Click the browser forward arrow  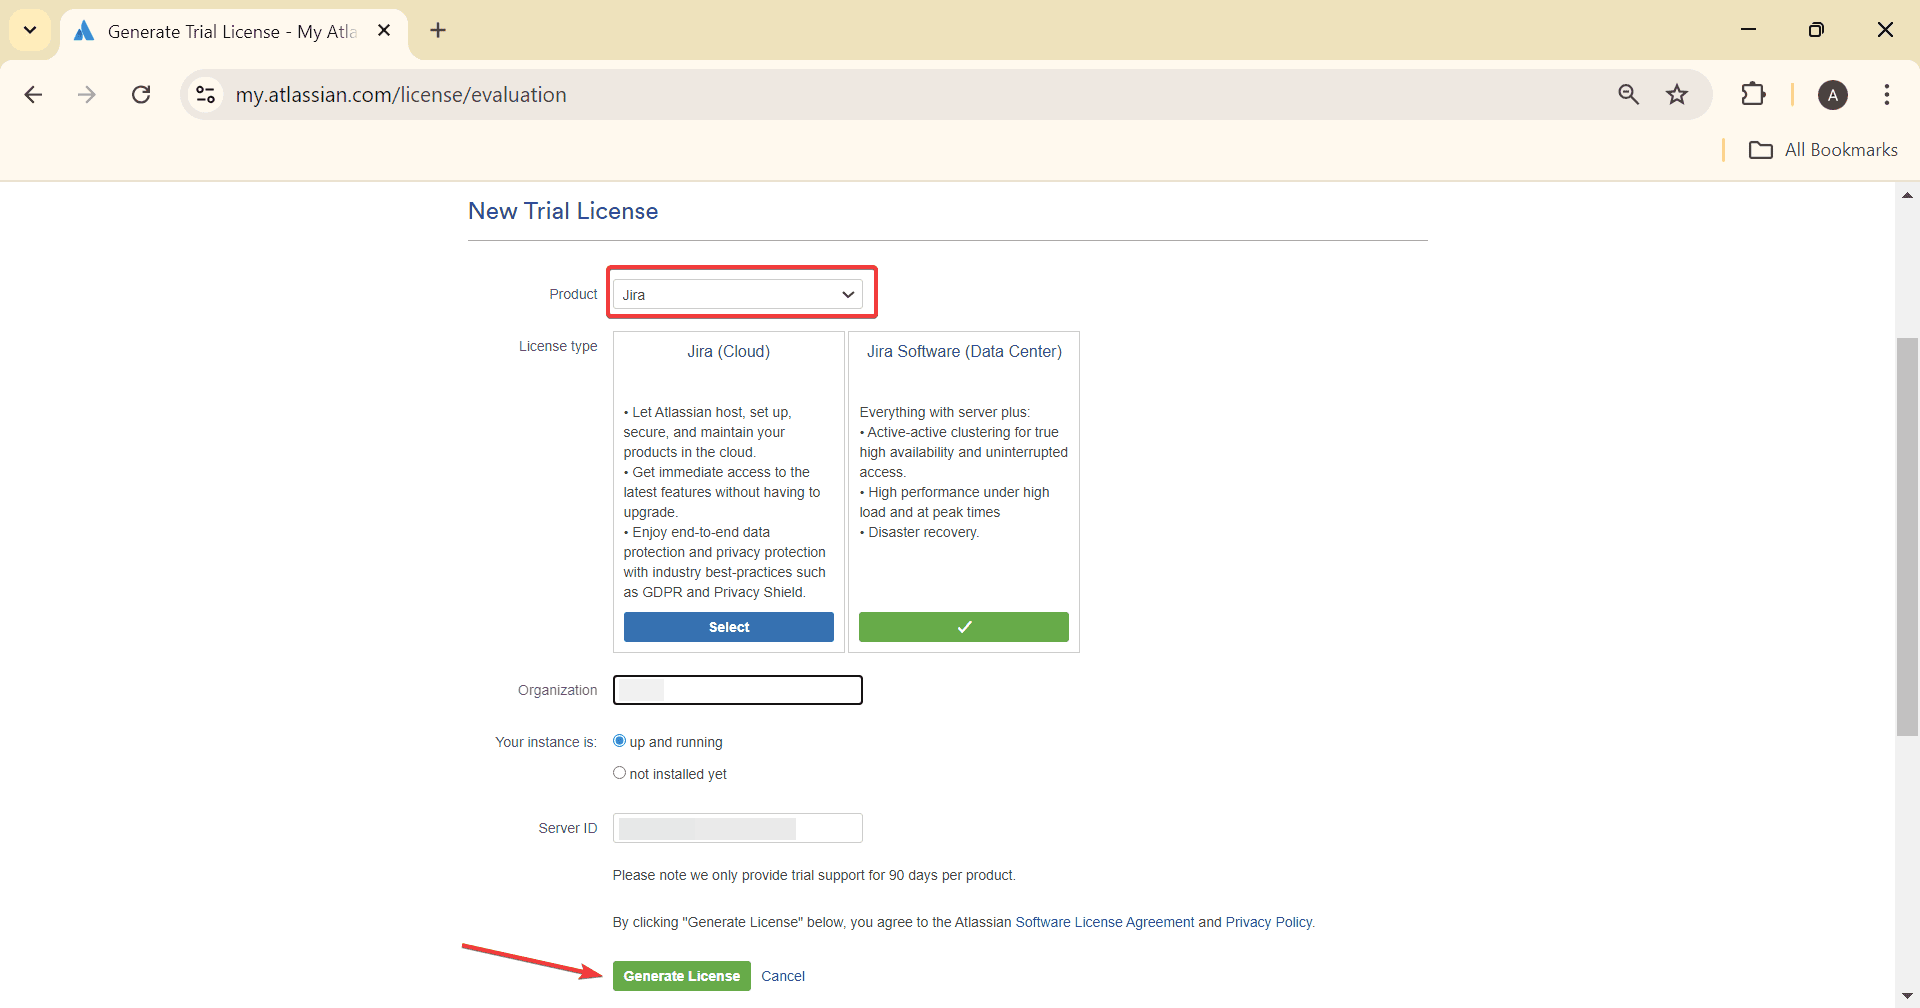pos(87,95)
